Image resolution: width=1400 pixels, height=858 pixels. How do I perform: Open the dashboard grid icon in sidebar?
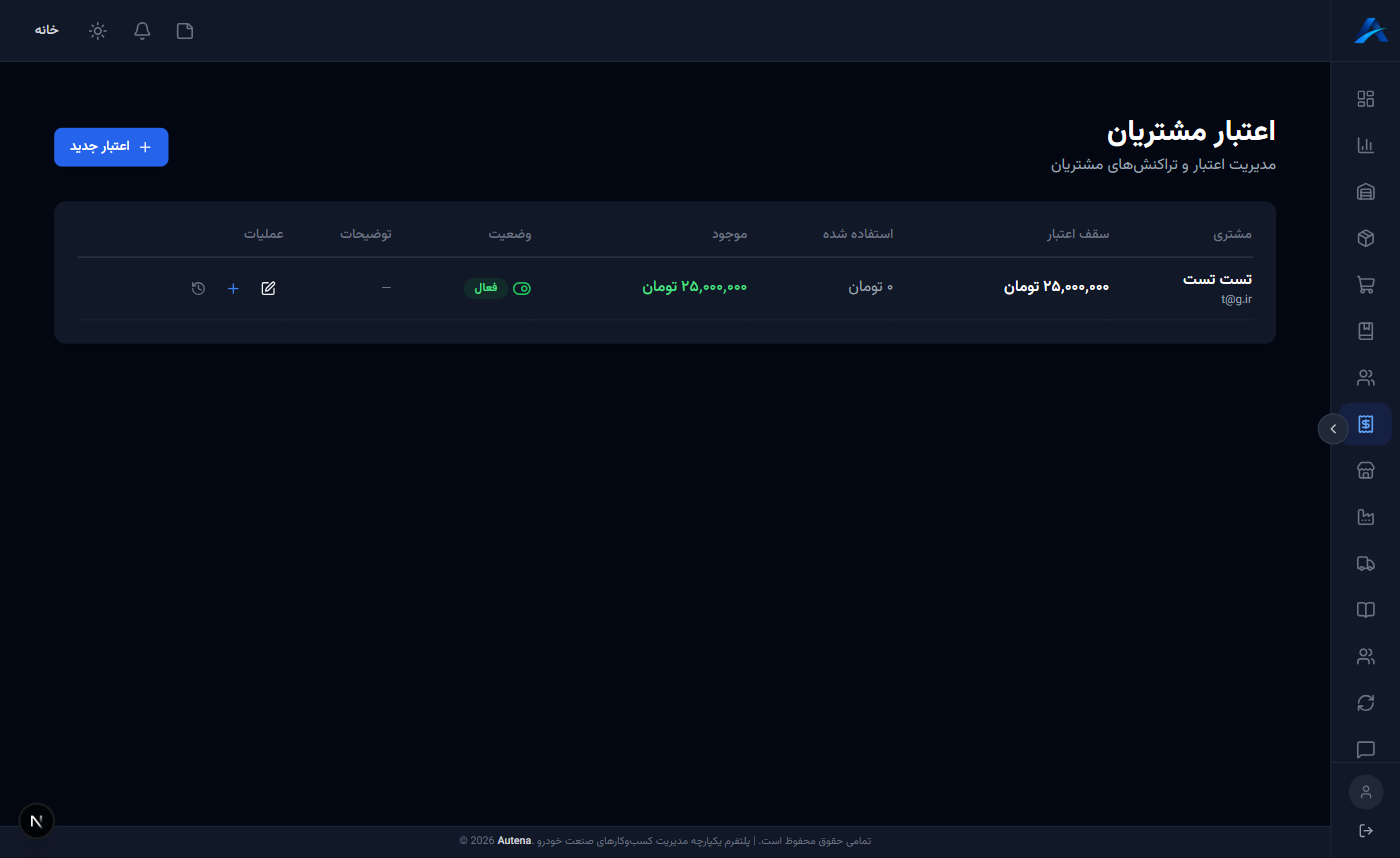click(1365, 98)
